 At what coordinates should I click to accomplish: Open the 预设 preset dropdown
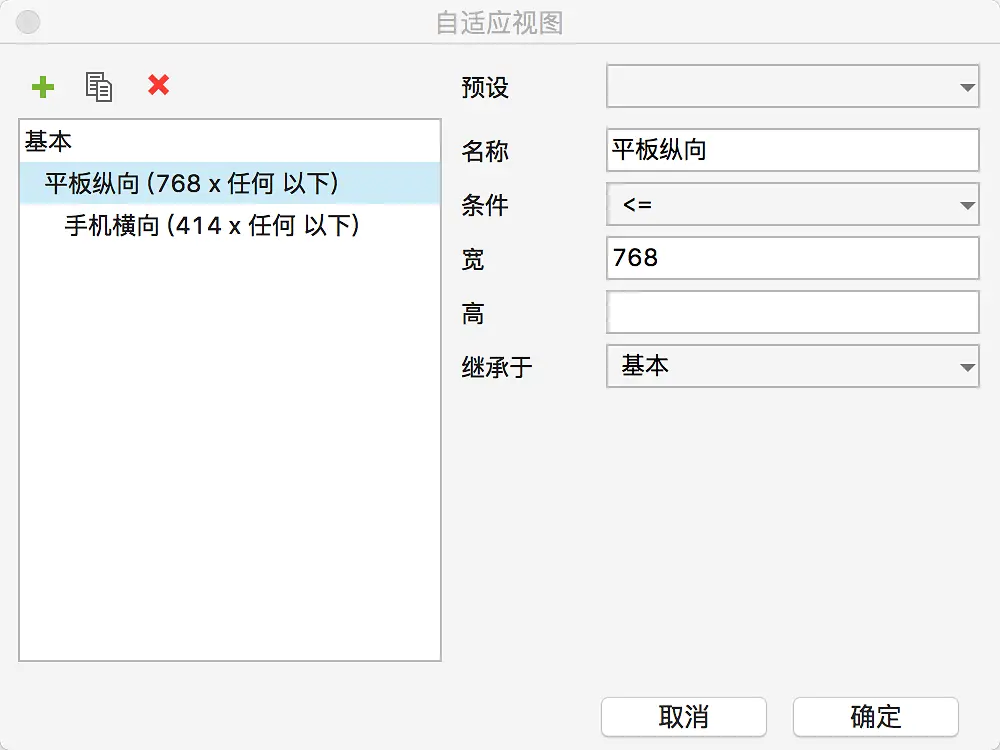pos(792,88)
